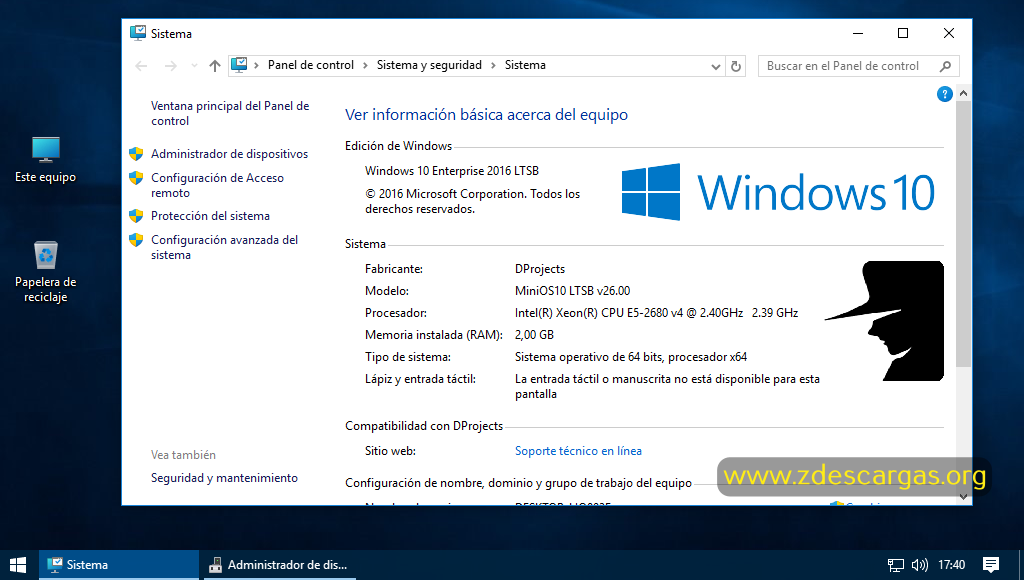
Task: Click the text "Windows 10 Enterprise 2016 LTSB"
Action: tap(452, 170)
